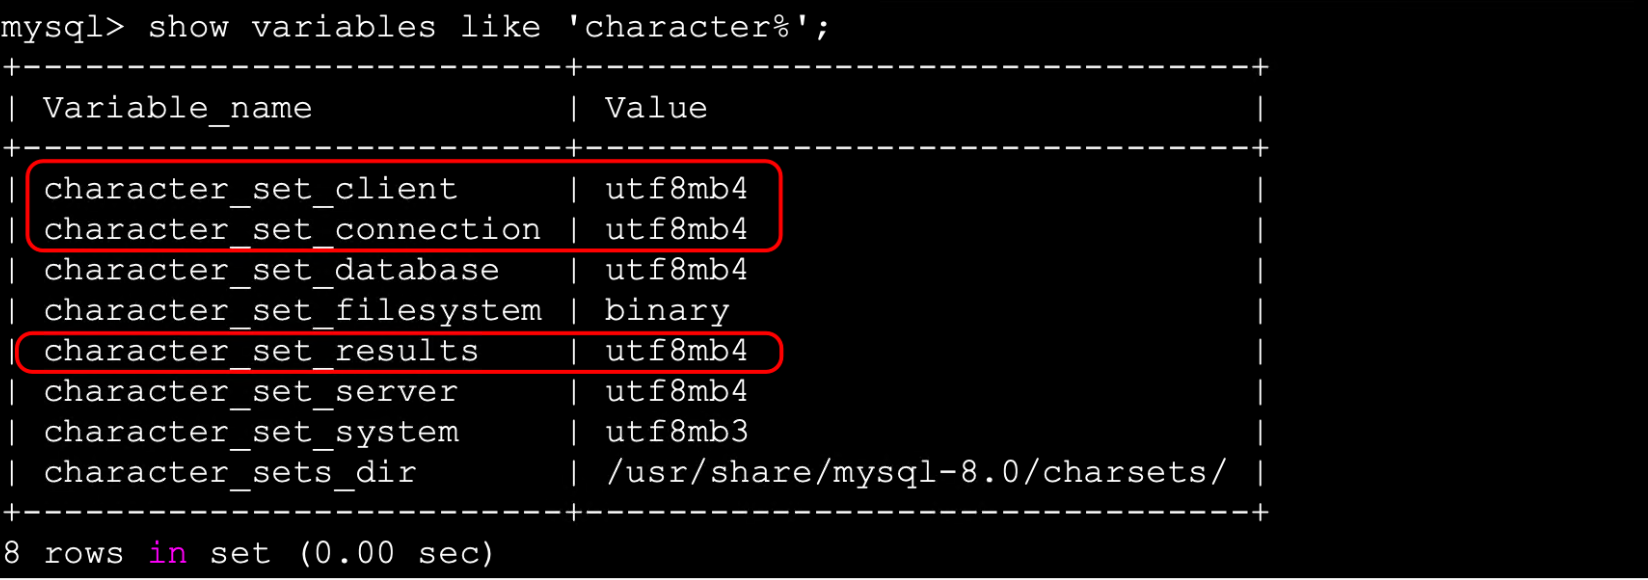Screen dimensions: 1648x580
Task: Select the character_sets_dir variable name
Action: tap(230, 473)
